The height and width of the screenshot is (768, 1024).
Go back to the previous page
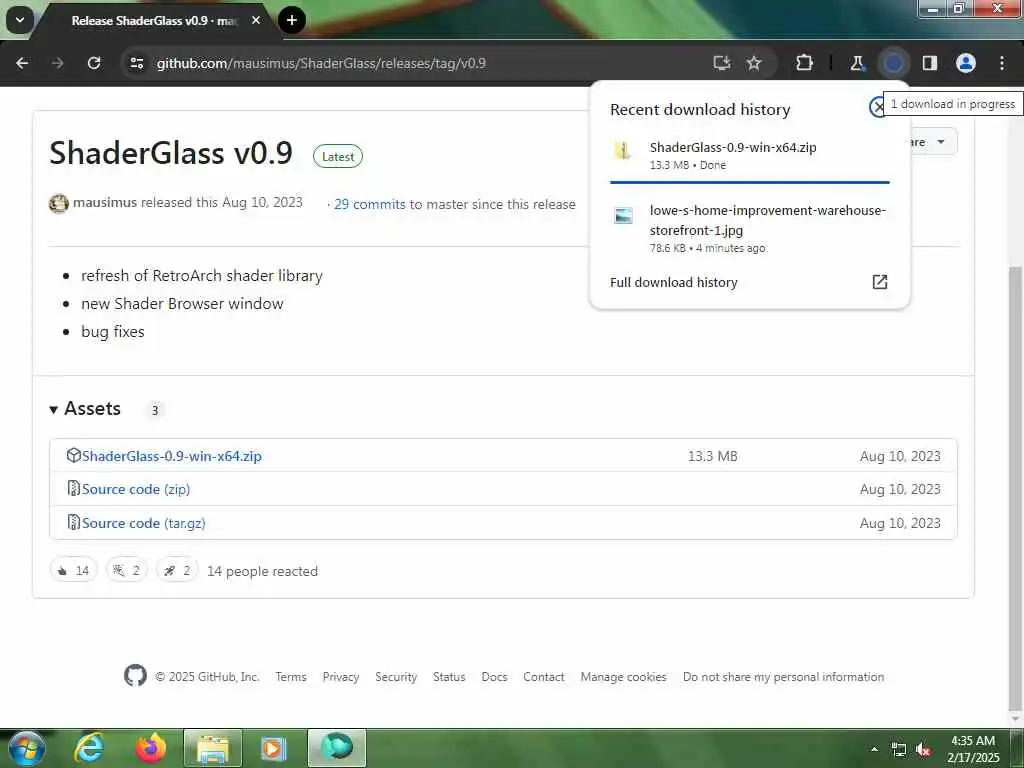point(22,63)
